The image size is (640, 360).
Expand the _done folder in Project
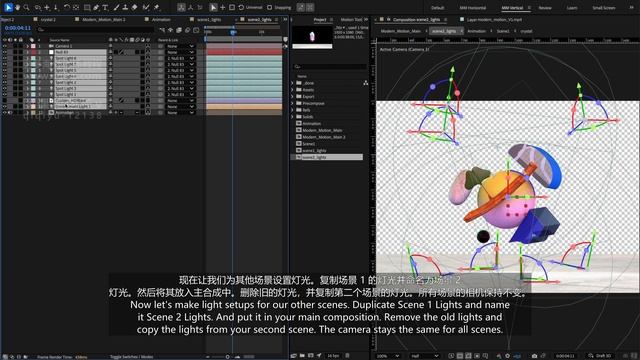coord(292,83)
